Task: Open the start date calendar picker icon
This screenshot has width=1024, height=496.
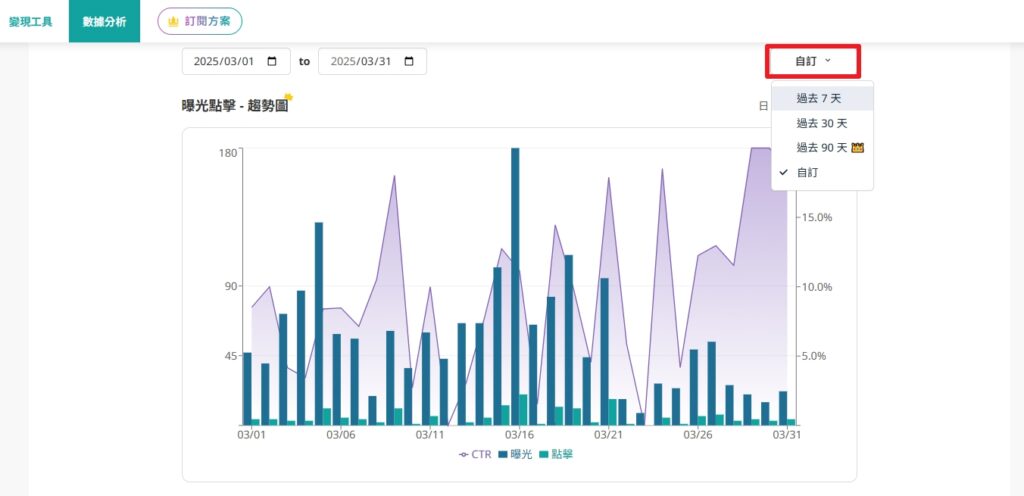Action: click(x=272, y=62)
